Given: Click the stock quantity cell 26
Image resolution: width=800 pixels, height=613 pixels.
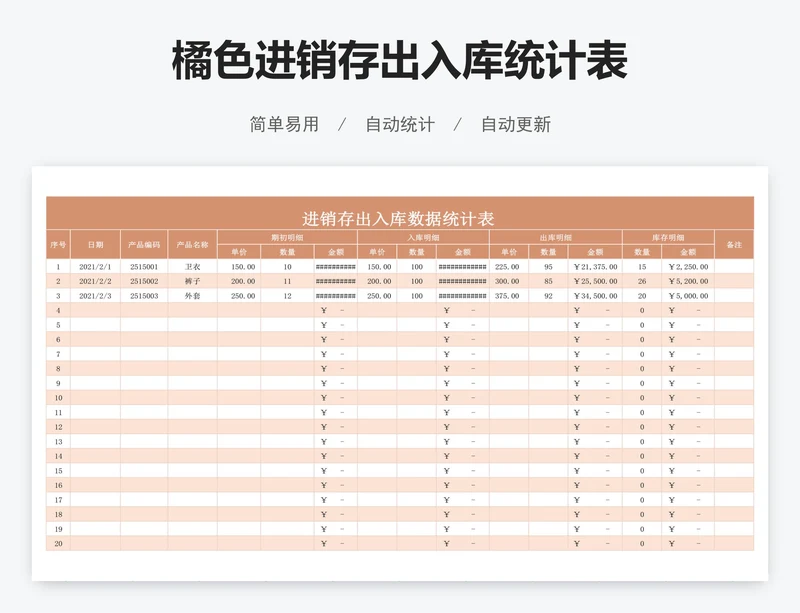Looking at the screenshot, I should pyautogui.click(x=642, y=281).
